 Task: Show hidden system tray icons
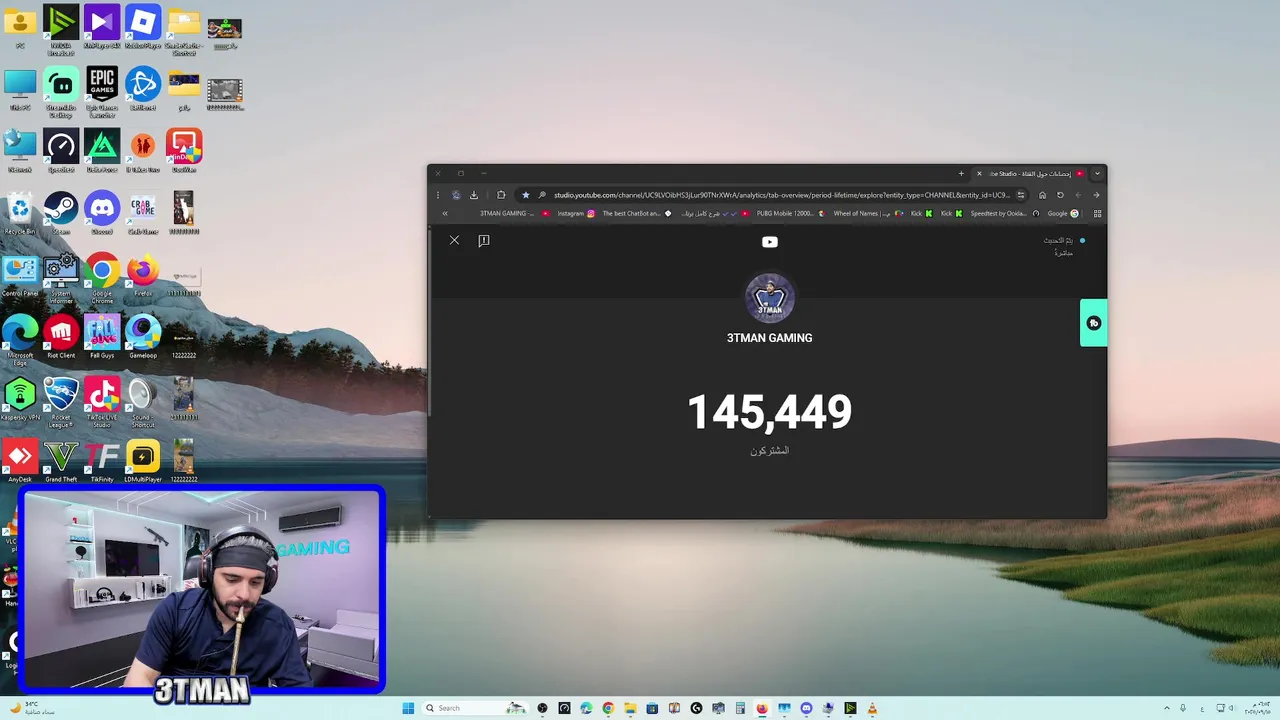[x=1166, y=708]
